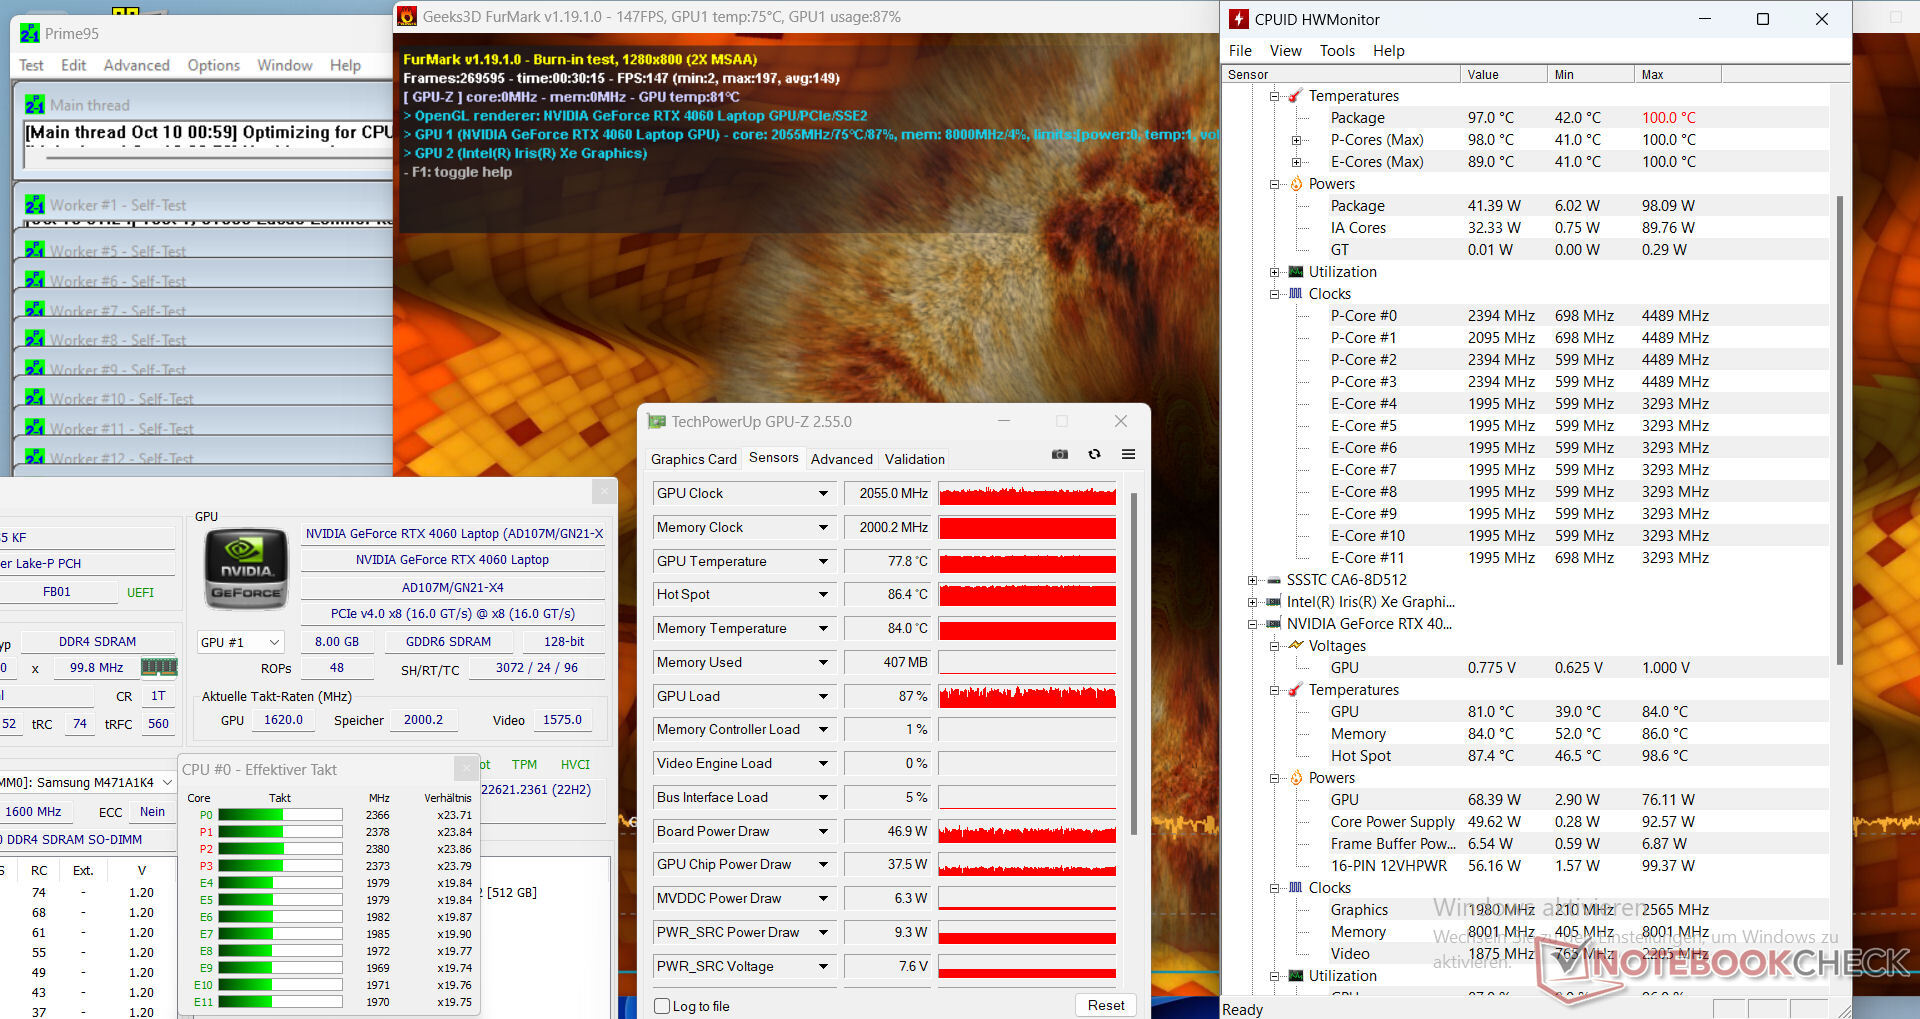Open Prime95 Options menu
Viewport: 1920px width, 1019px height.
(x=214, y=65)
